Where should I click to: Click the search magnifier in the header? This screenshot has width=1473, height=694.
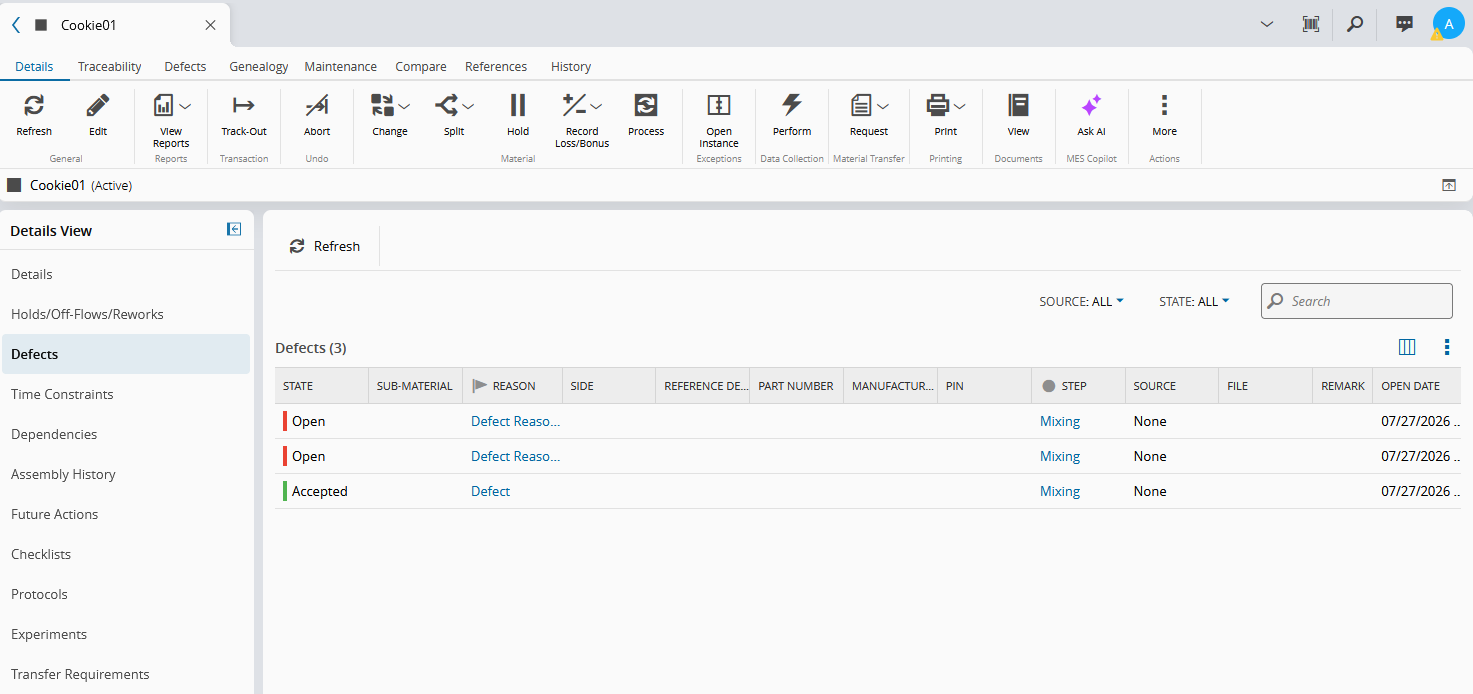pyautogui.click(x=1355, y=24)
